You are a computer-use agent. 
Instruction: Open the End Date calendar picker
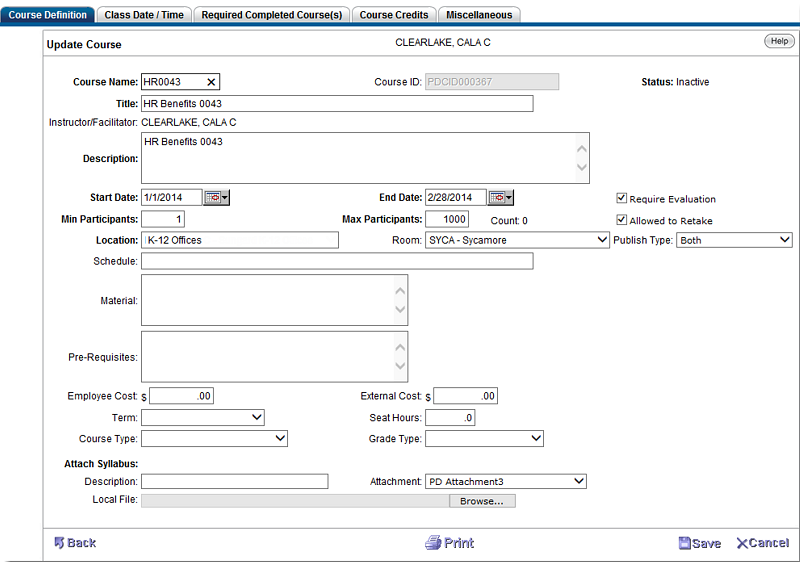click(501, 198)
